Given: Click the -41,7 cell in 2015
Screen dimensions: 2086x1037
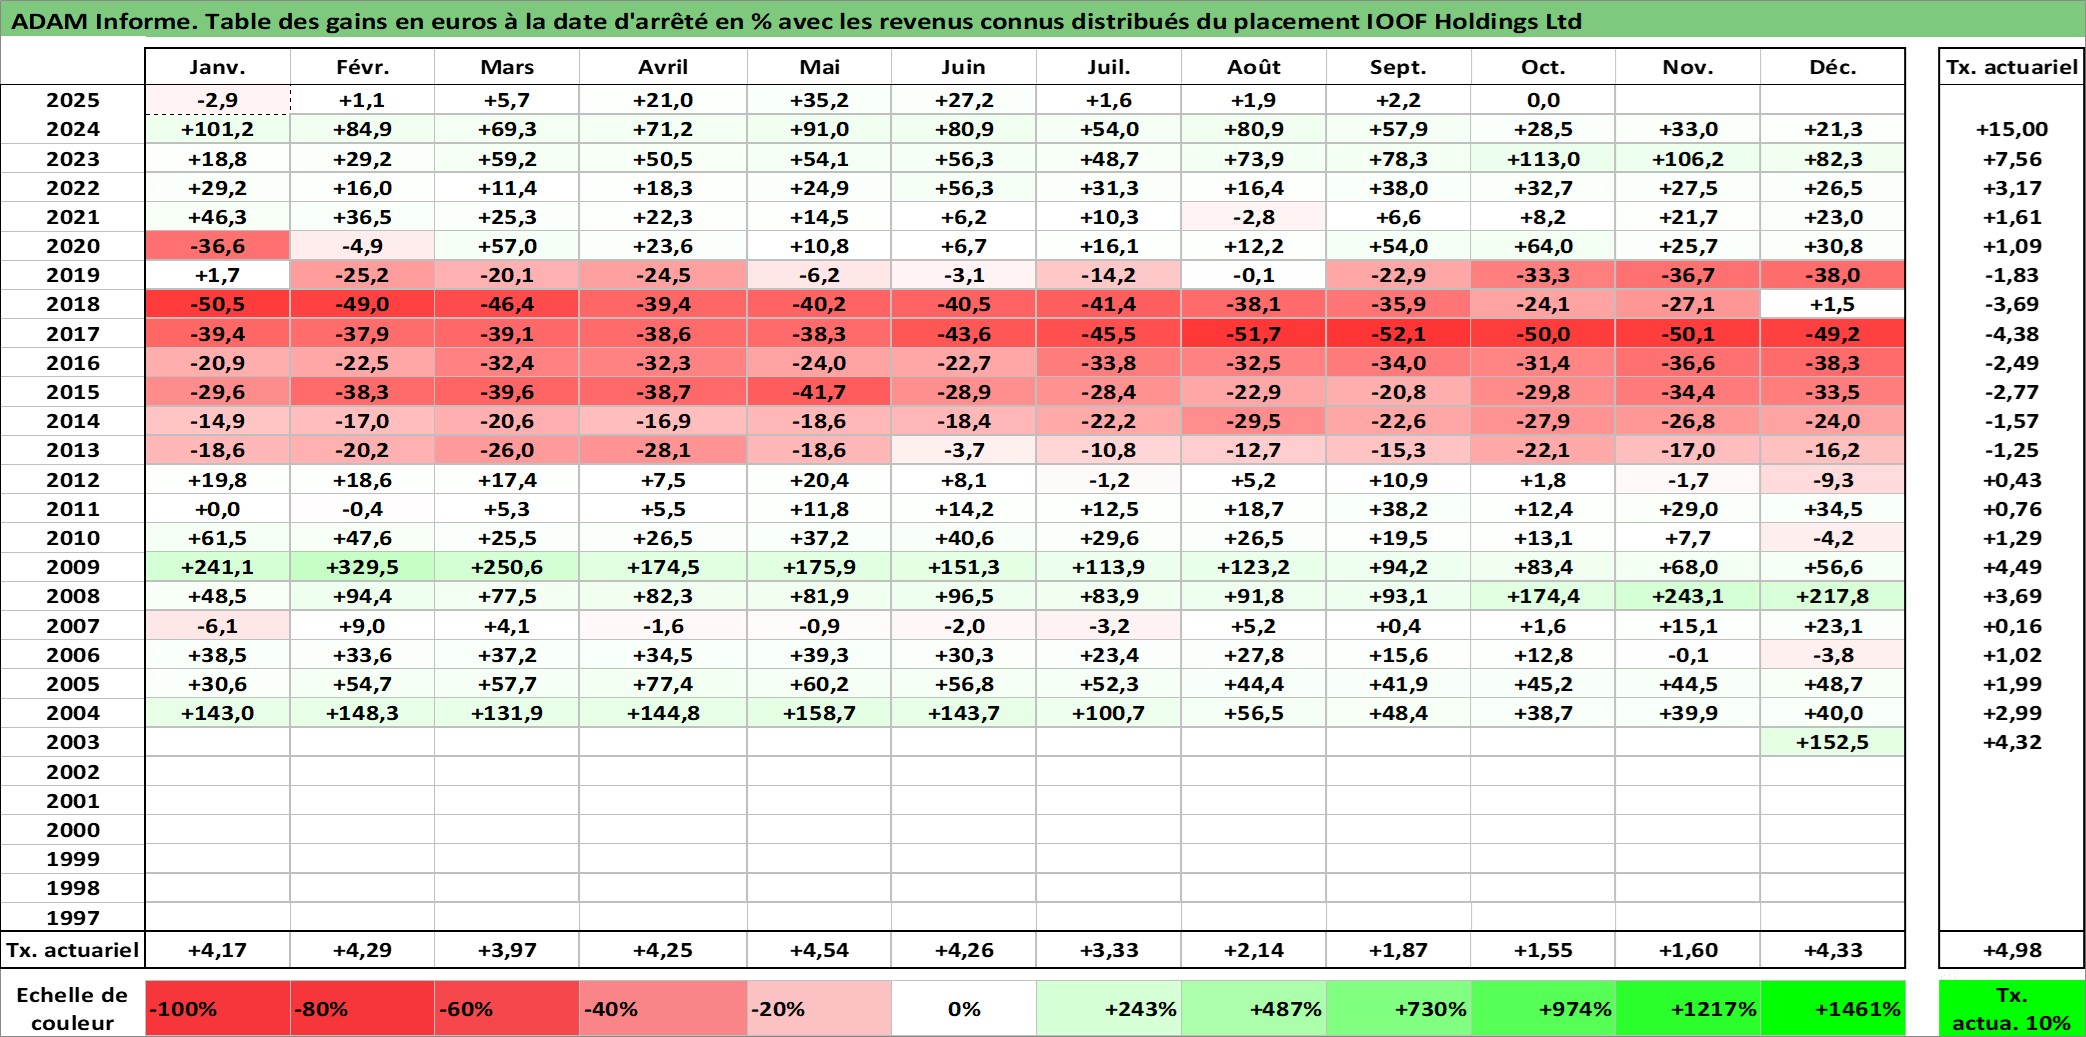Looking at the screenshot, I should pos(819,392).
